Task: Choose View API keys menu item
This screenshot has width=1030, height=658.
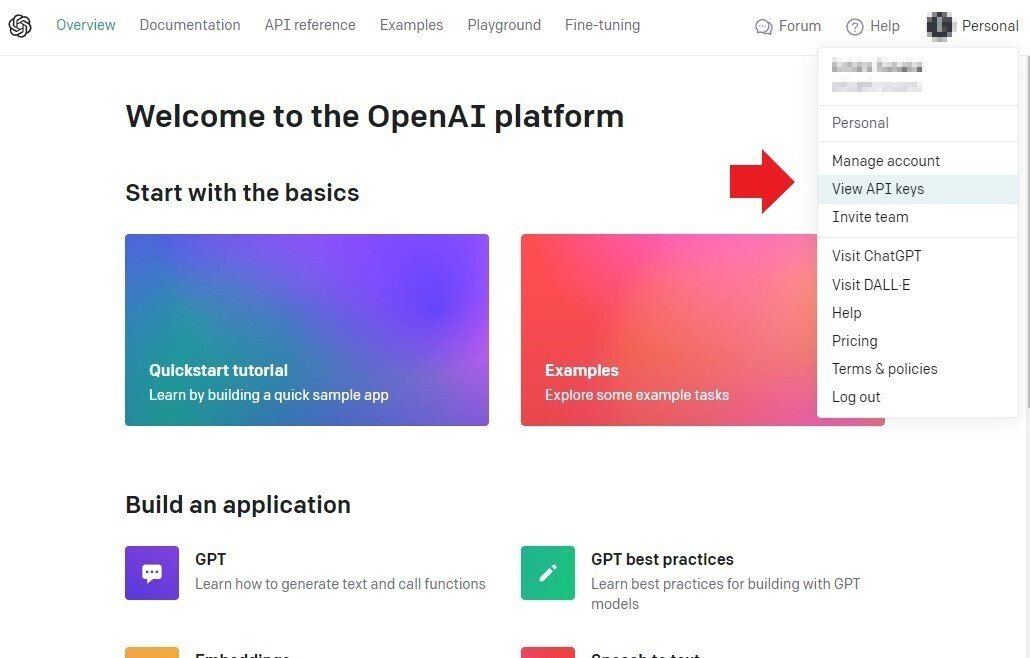Action: pyautogui.click(x=918, y=189)
